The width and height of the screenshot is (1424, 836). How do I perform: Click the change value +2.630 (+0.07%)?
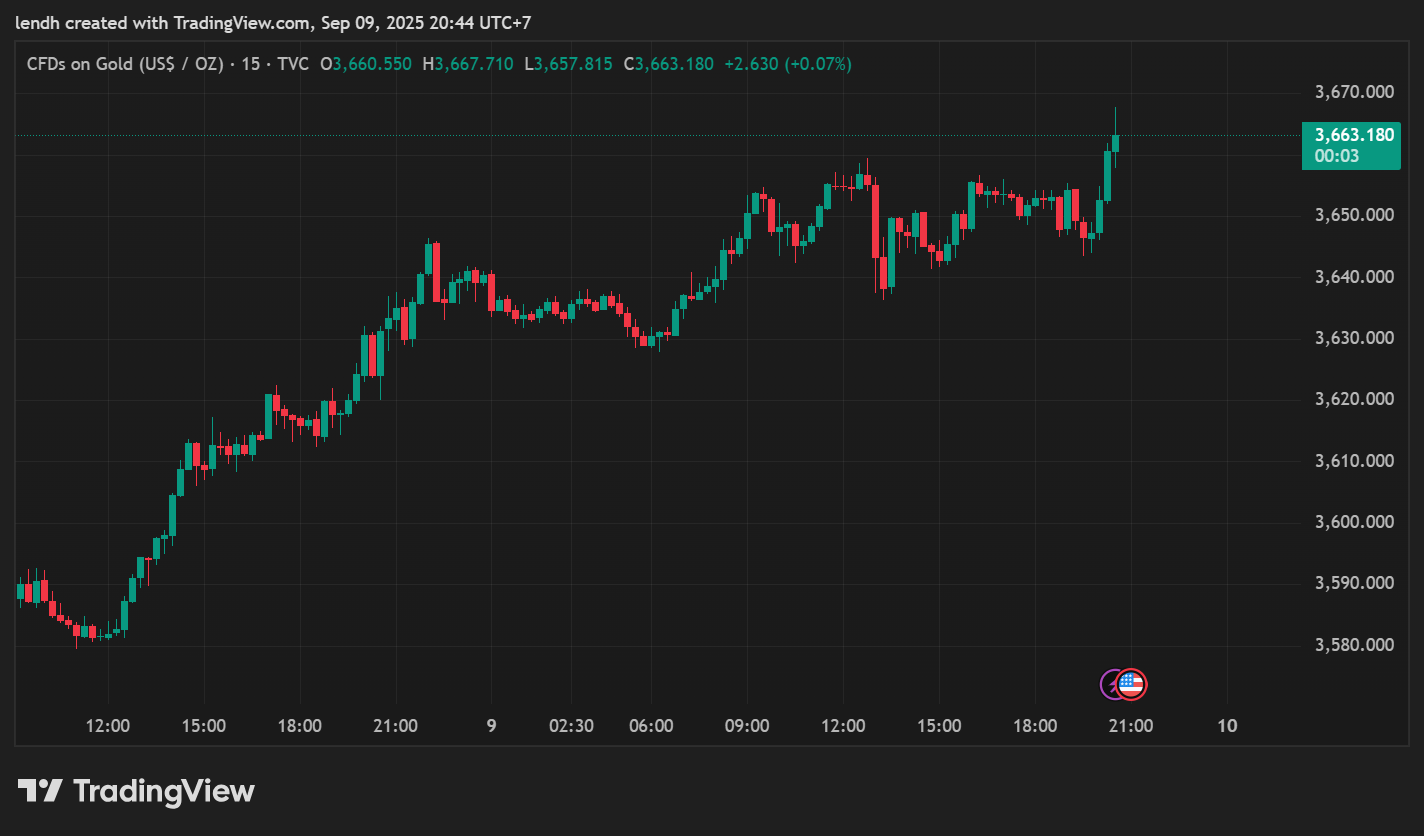788,64
